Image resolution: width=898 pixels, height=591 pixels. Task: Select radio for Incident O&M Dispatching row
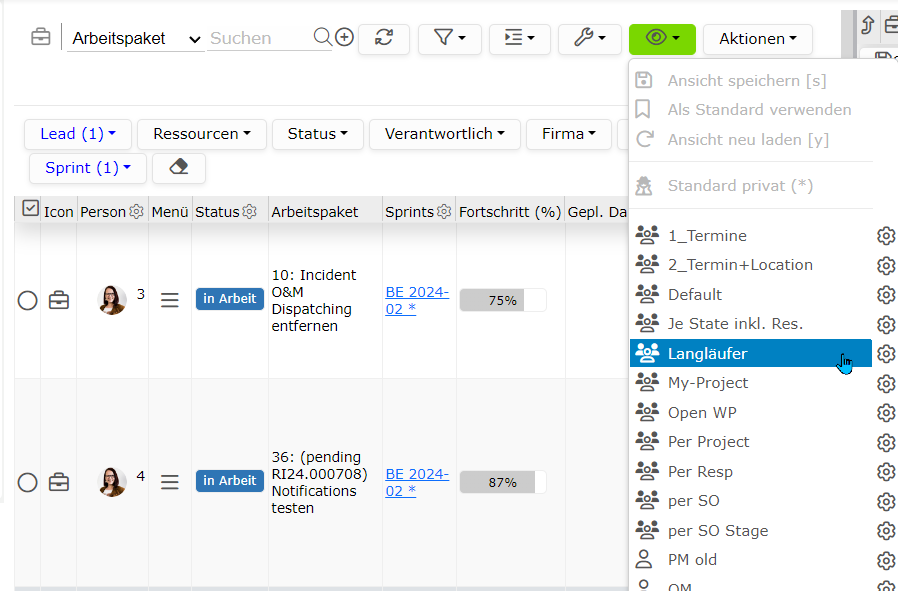coord(27,300)
